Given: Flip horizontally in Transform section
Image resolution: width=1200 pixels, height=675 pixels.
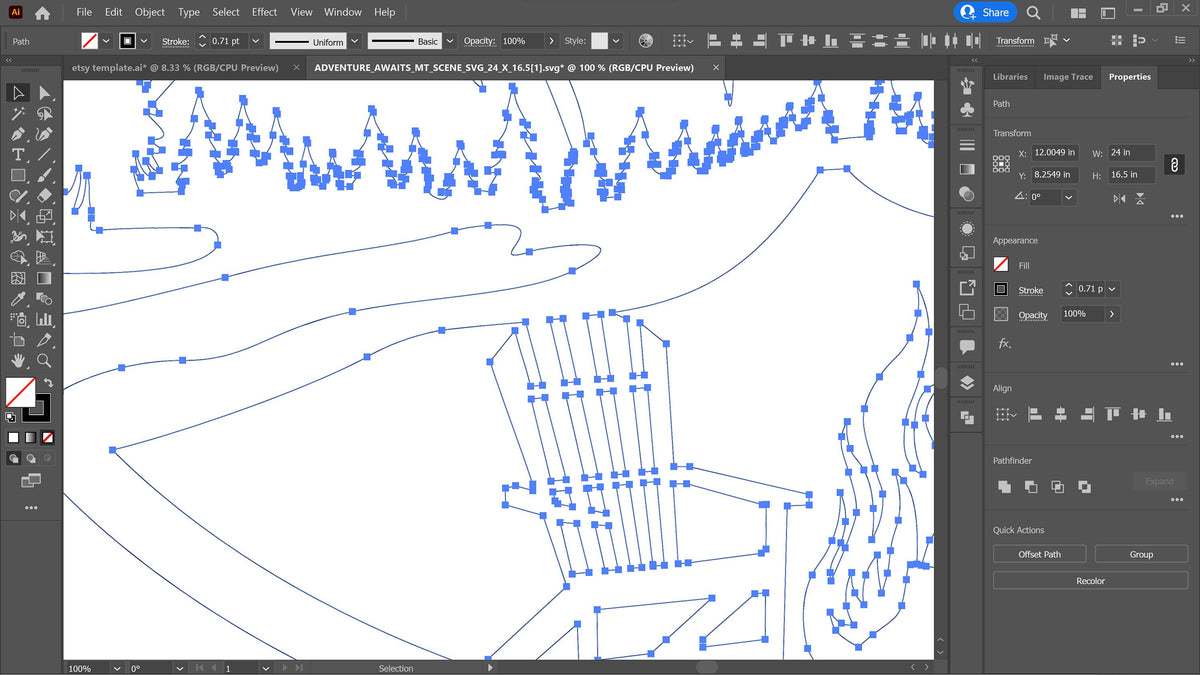Looking at the screenshot, I should (1121, 199).
